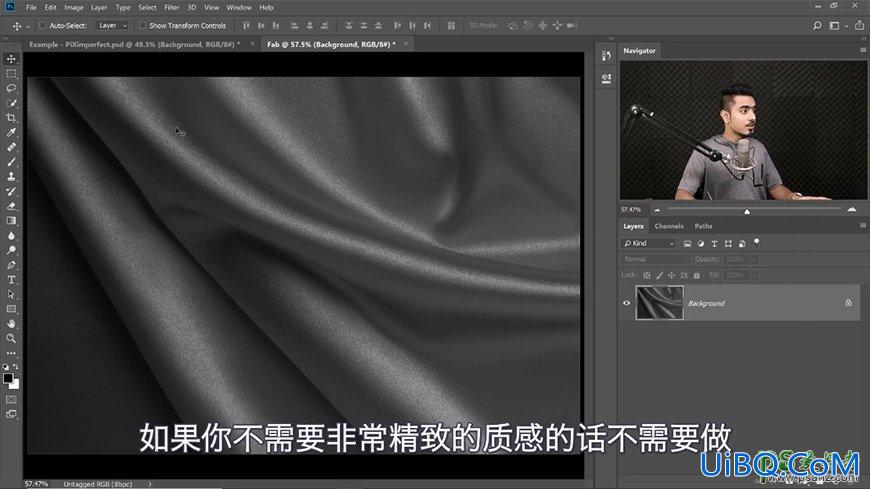The image size is (870, 489).
Task: Open the Image menu
Action: coord(73,8)
